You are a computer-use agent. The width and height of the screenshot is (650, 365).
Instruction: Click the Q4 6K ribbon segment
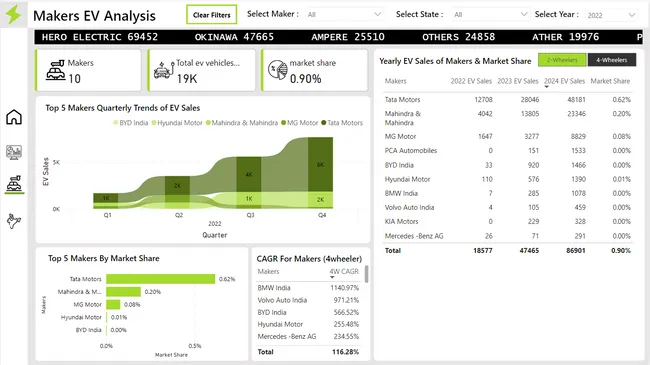coord(320,164)
